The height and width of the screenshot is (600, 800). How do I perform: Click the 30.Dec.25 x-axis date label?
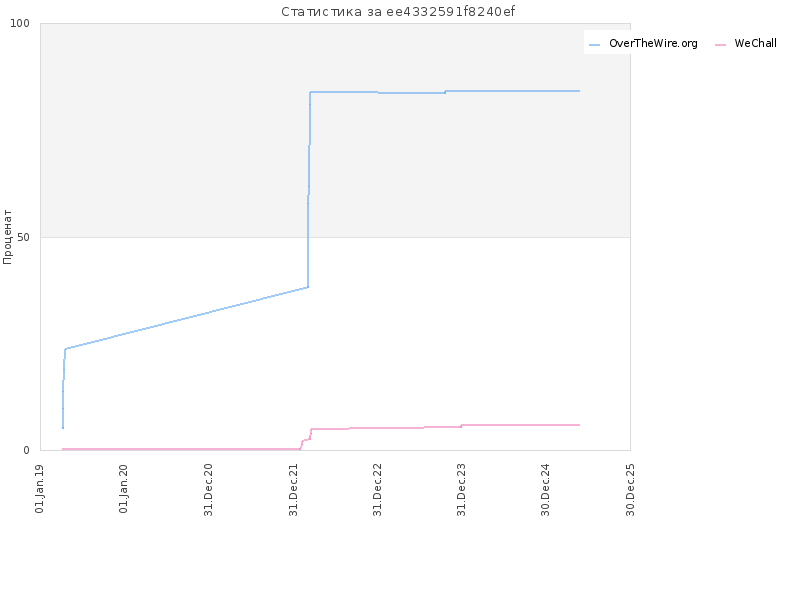point(631,490)
